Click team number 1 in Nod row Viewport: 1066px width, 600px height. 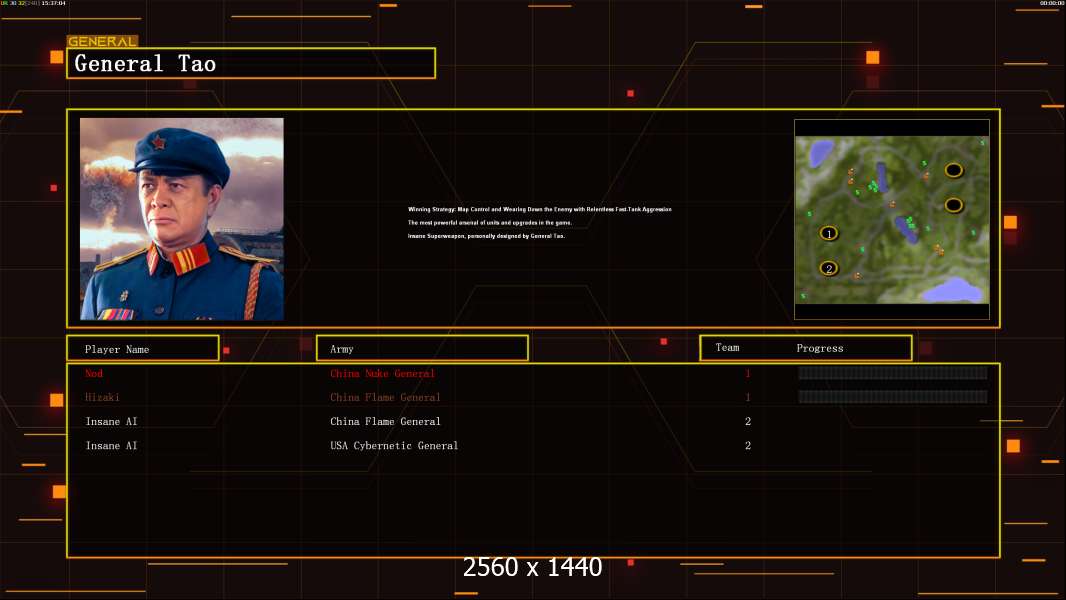tap(748, 373)
